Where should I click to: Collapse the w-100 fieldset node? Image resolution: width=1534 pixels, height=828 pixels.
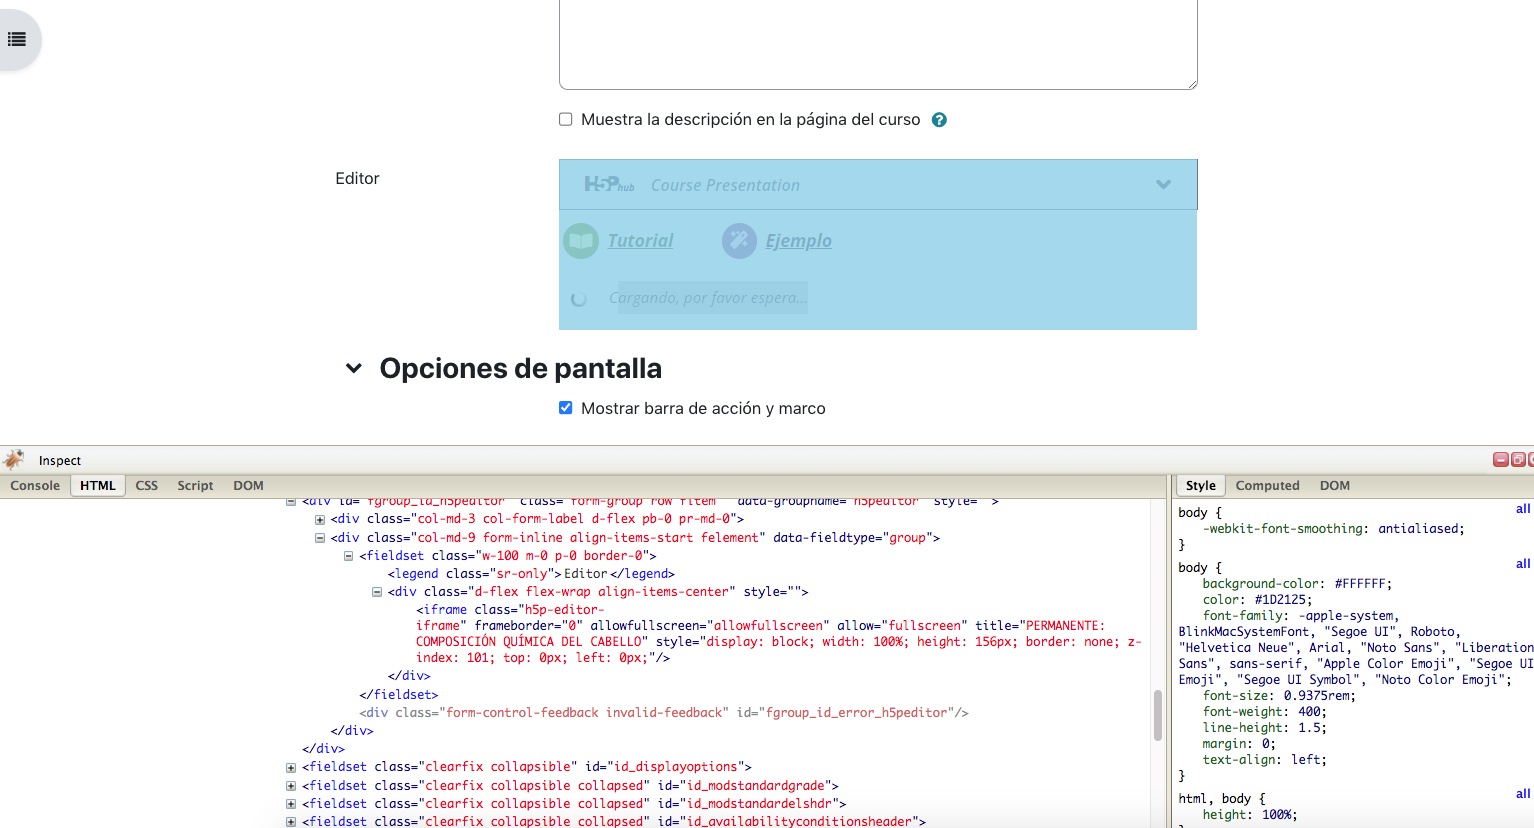(348, 556)
